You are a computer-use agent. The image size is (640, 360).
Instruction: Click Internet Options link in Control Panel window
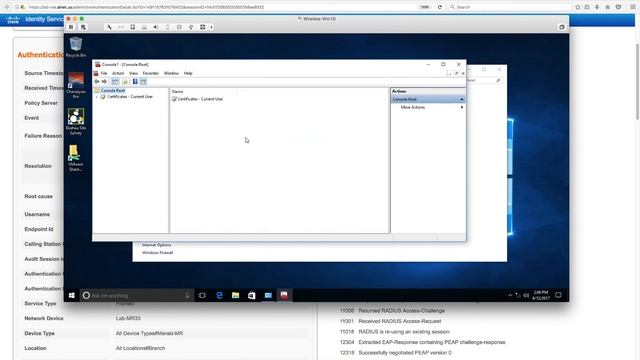pos(157,245)
